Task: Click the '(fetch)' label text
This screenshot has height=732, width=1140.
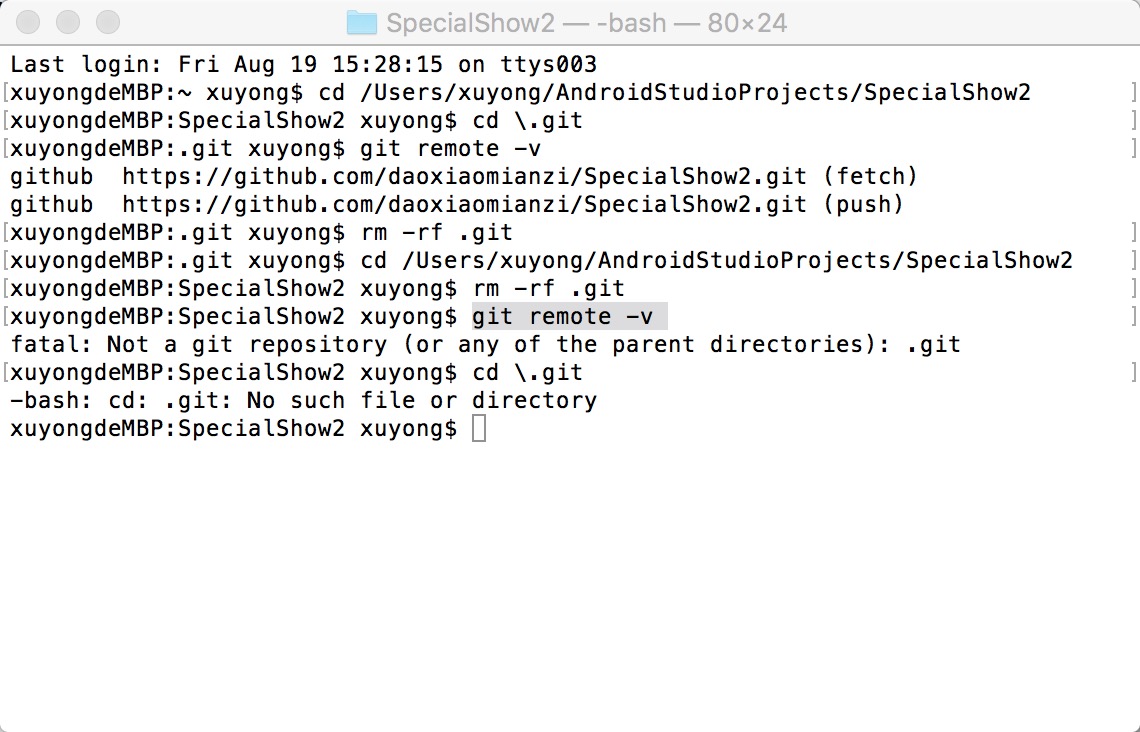Action: click(x=870, y=177)
